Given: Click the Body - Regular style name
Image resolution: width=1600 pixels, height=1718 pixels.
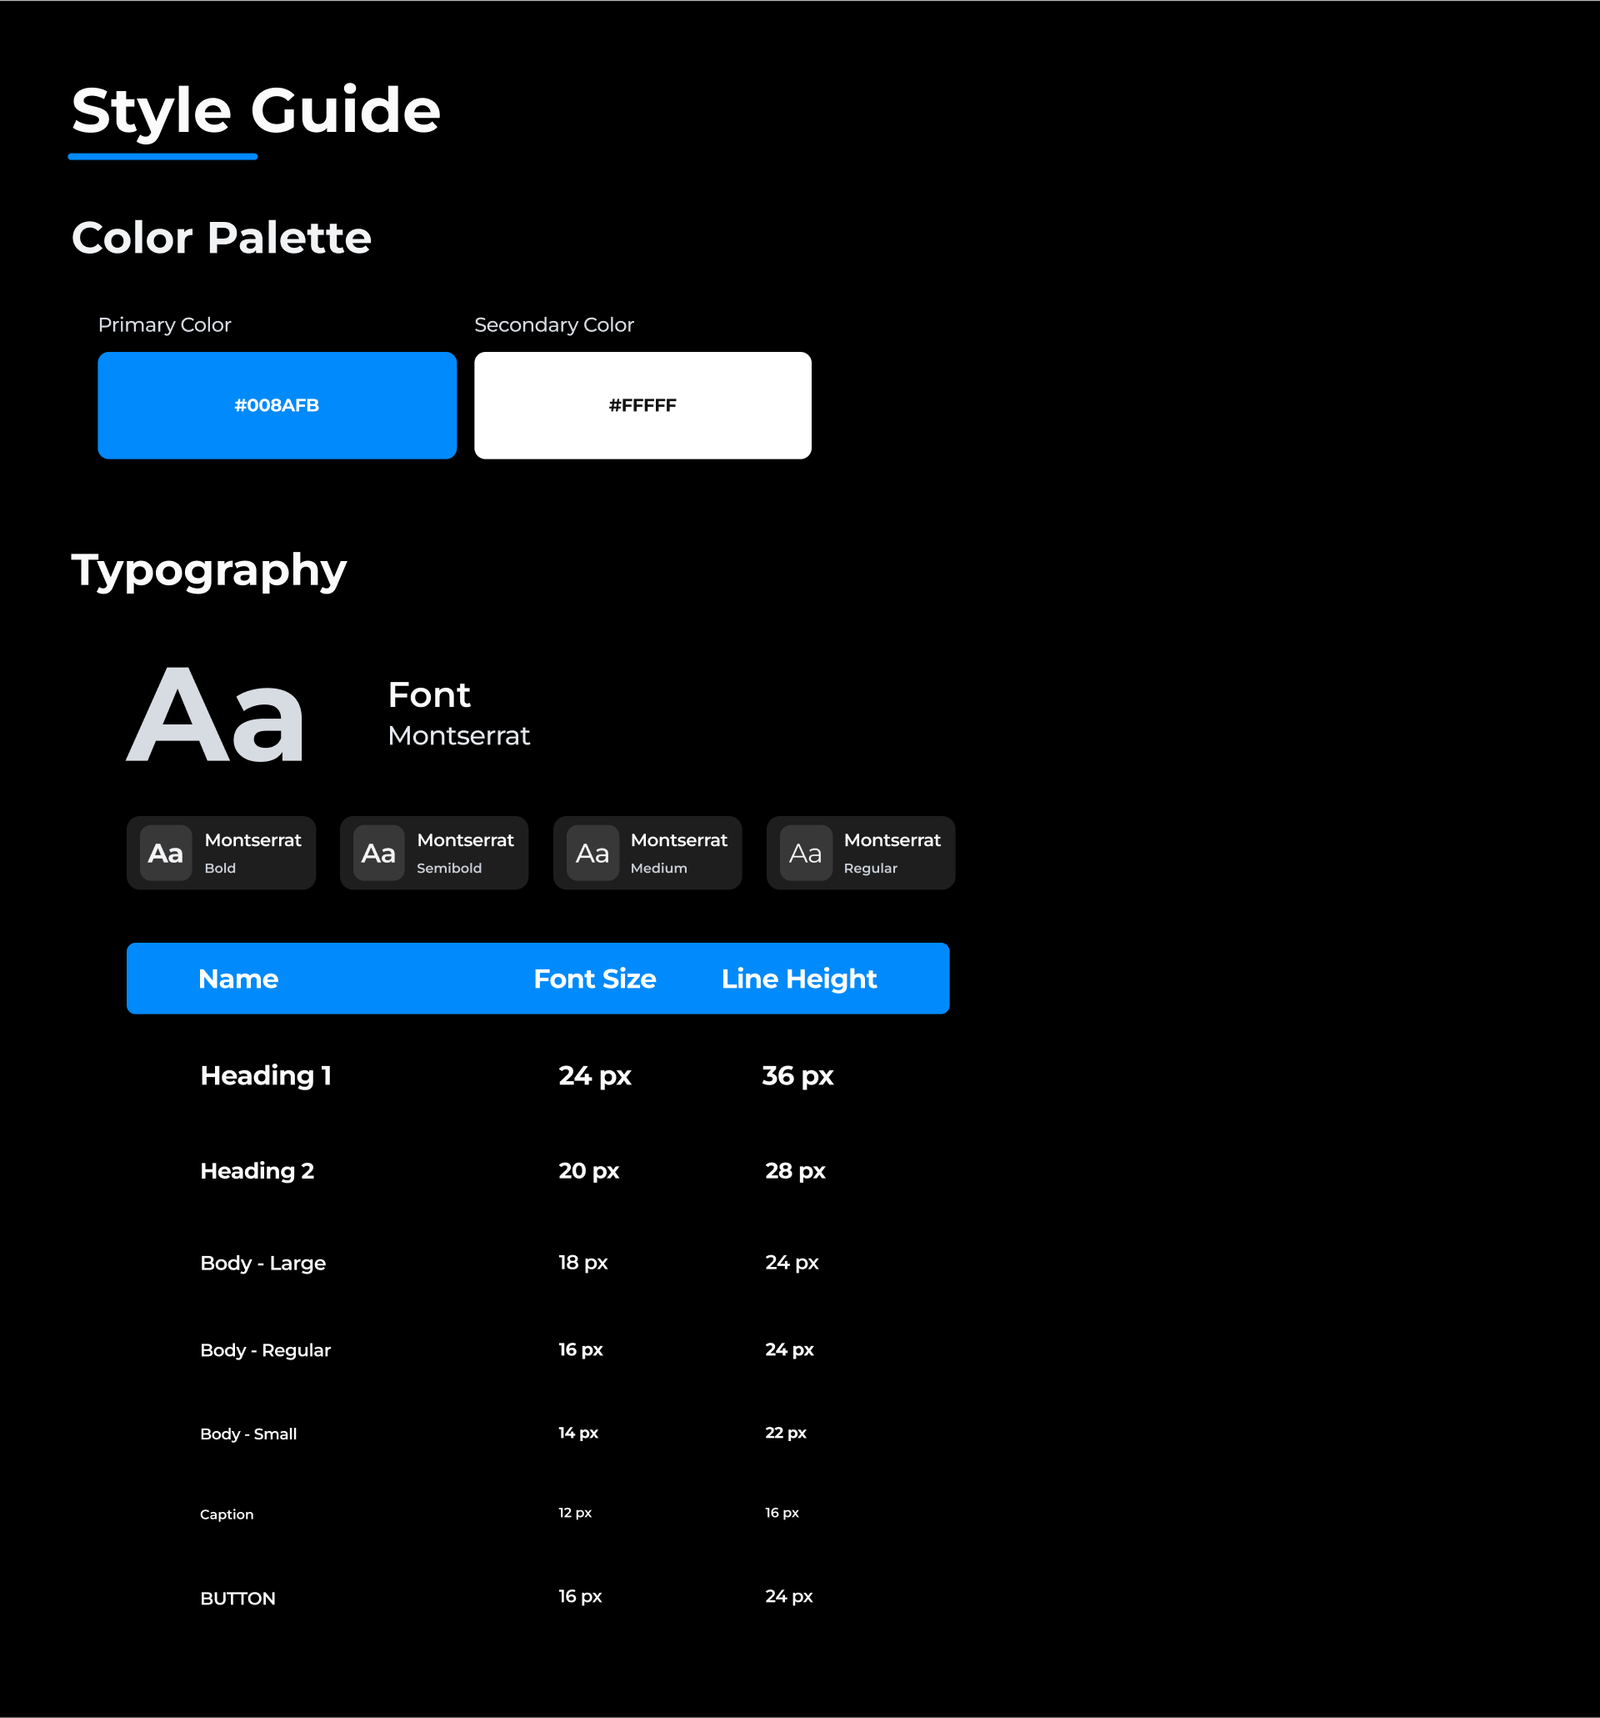Looking at the screenshot, I should pos(265,1350).
